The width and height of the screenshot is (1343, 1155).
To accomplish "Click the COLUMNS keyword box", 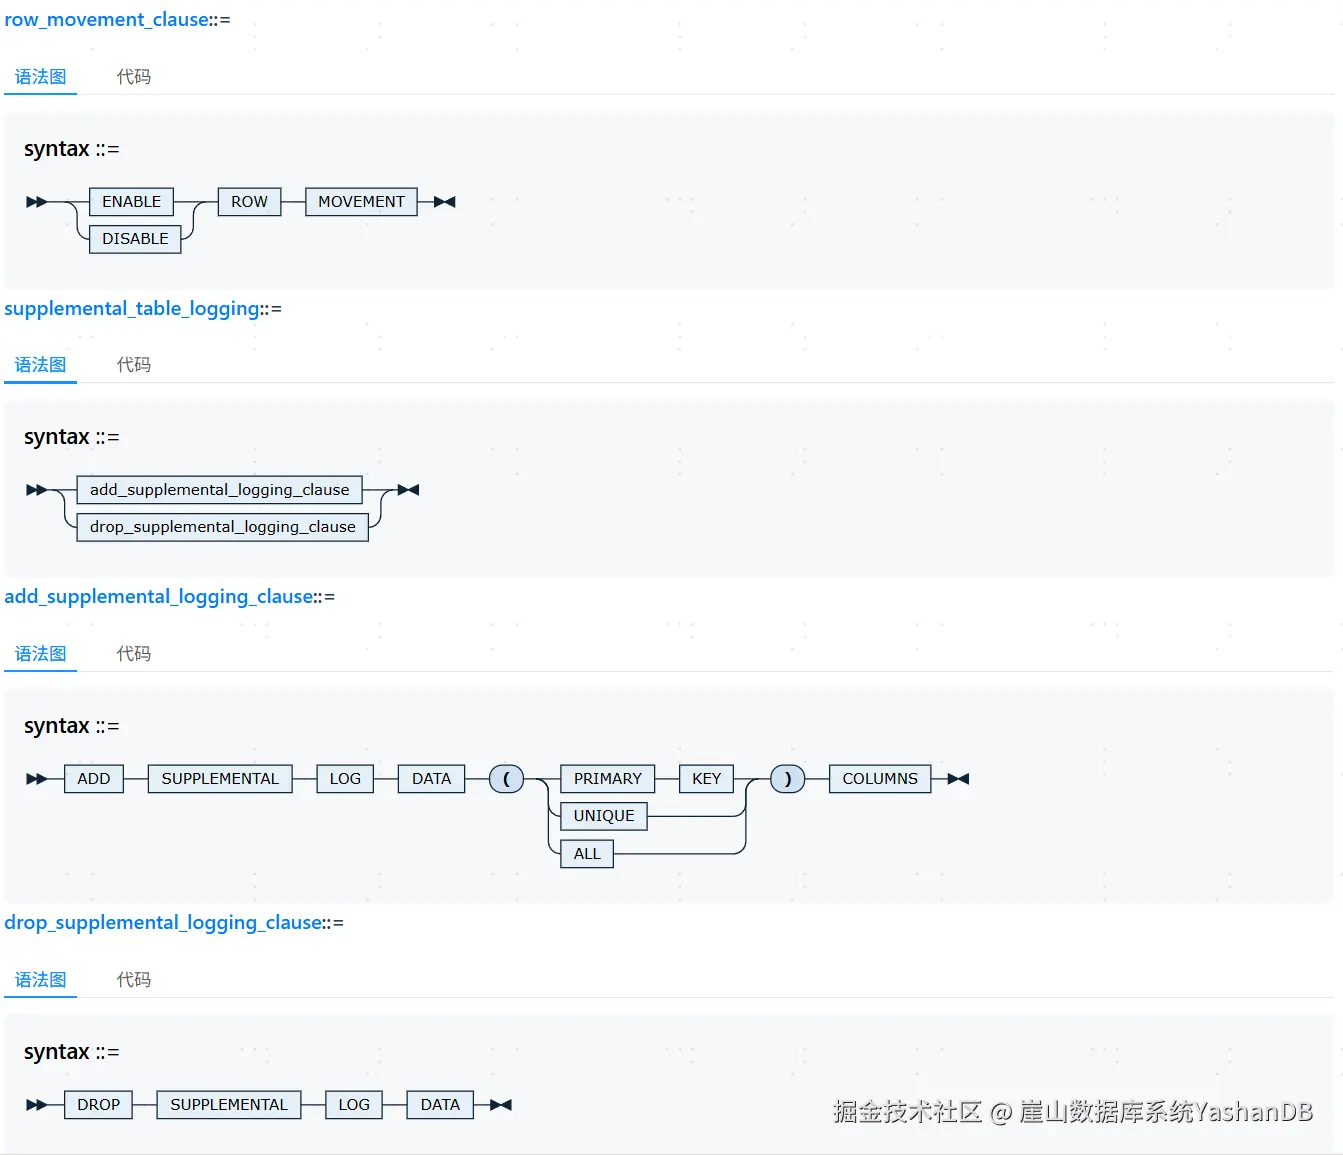I will pos(880,779).
